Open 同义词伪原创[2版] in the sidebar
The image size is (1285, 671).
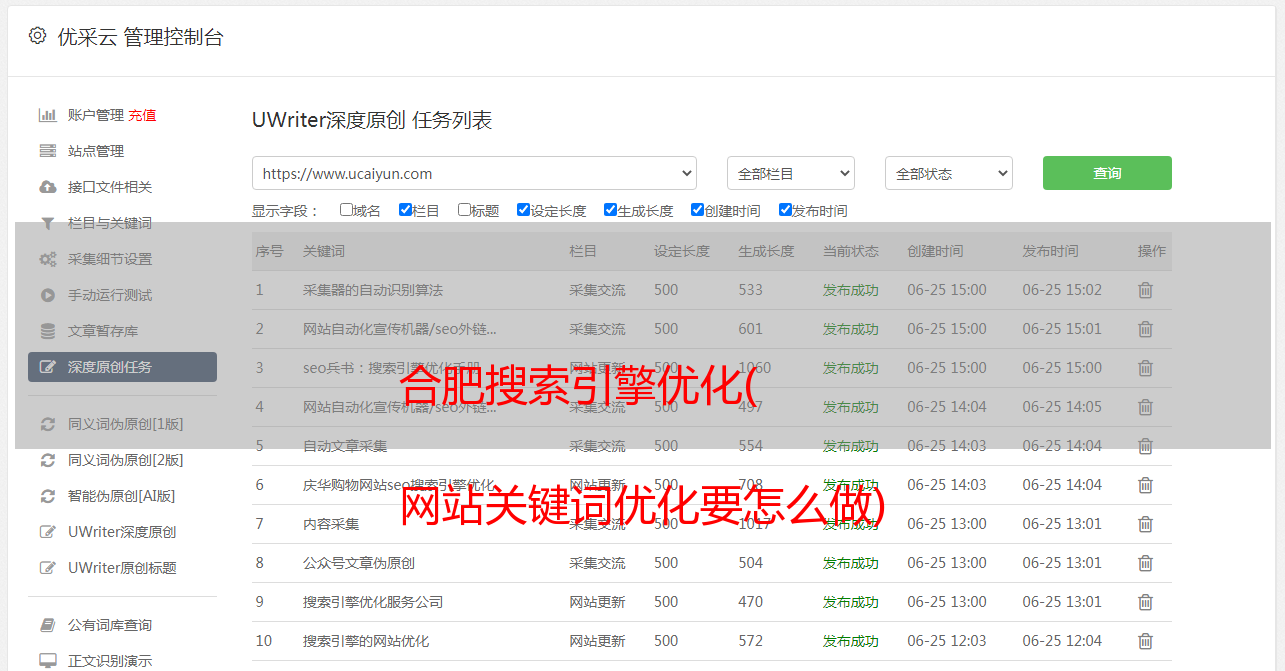[125, 460]
